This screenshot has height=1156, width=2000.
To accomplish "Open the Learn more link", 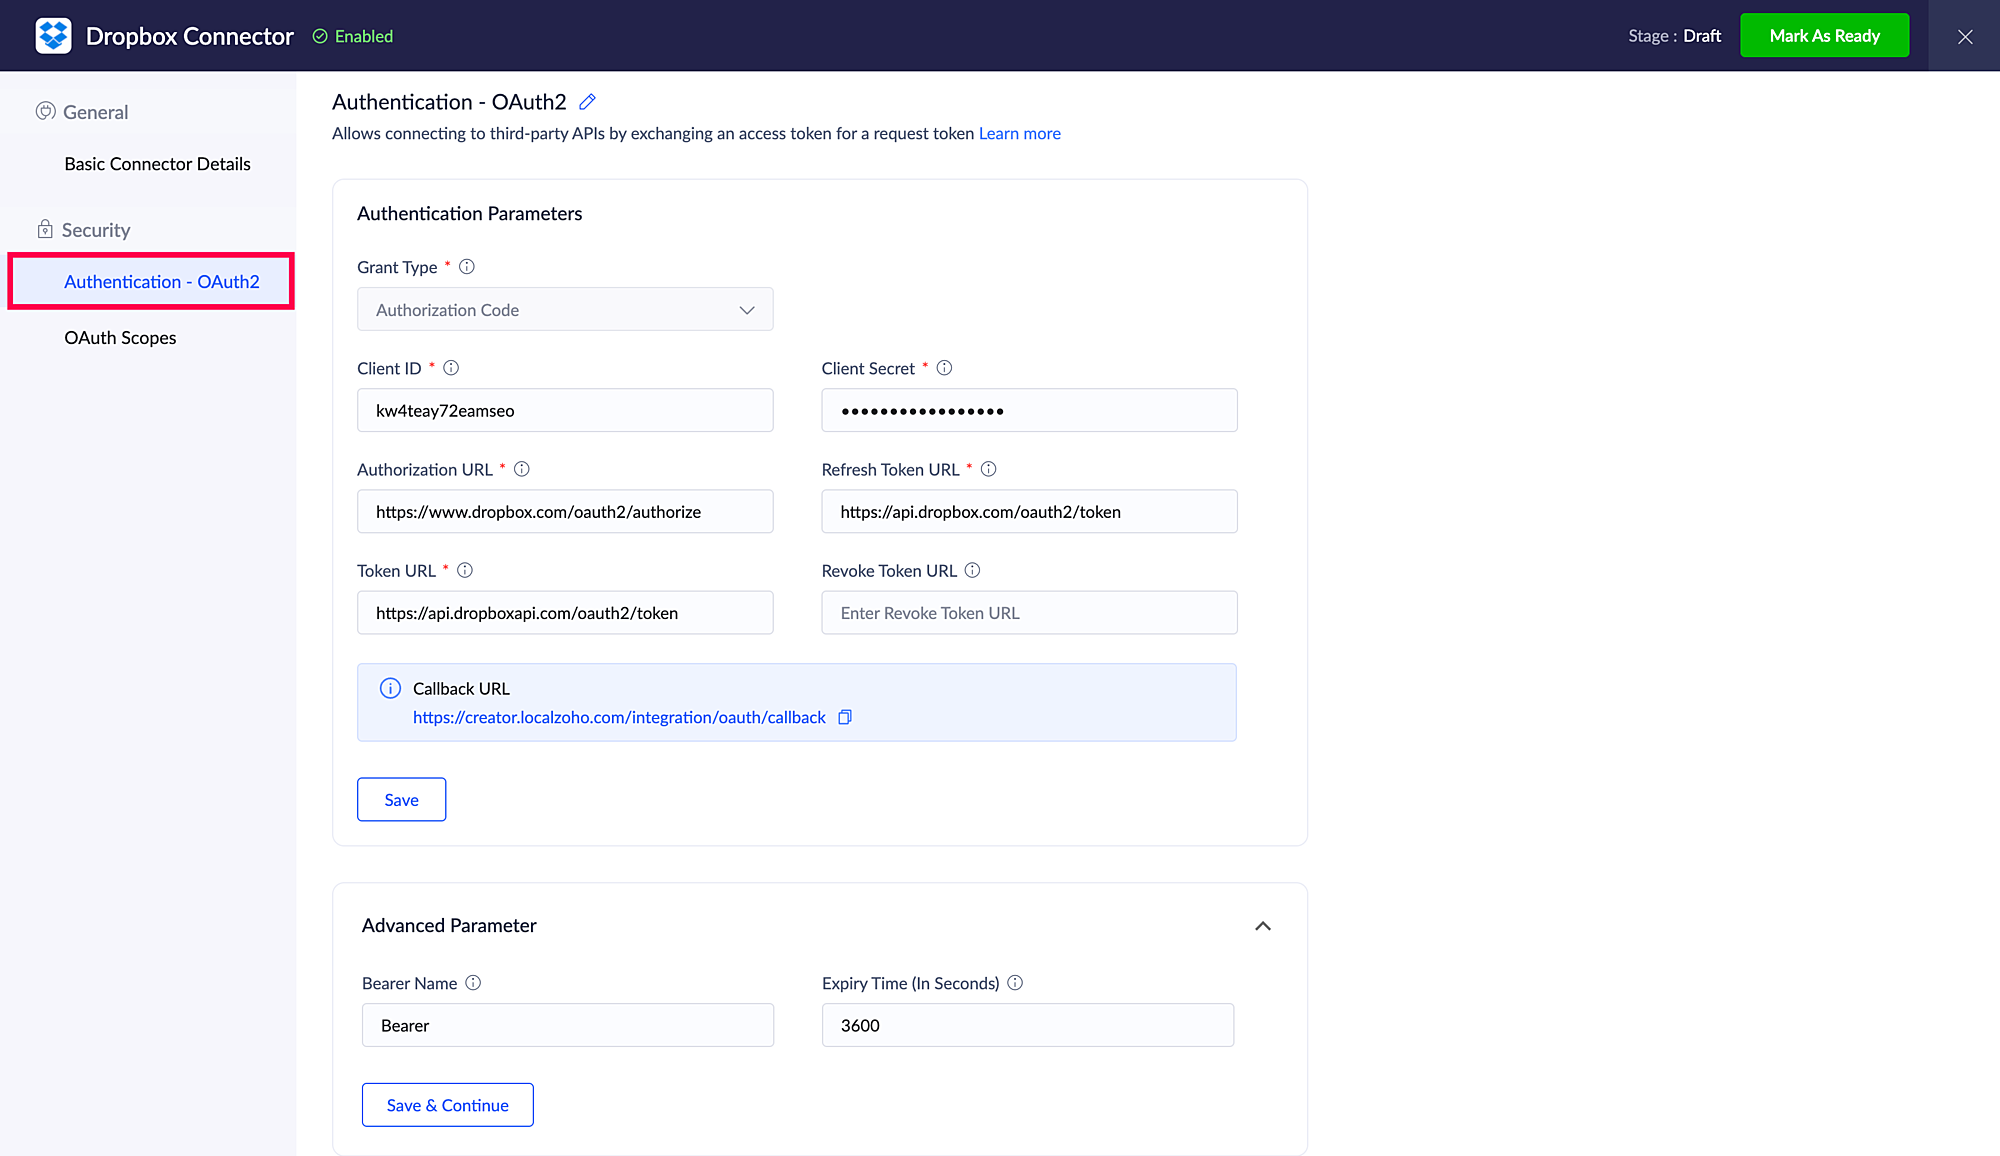I will (x=1019, y=134).
